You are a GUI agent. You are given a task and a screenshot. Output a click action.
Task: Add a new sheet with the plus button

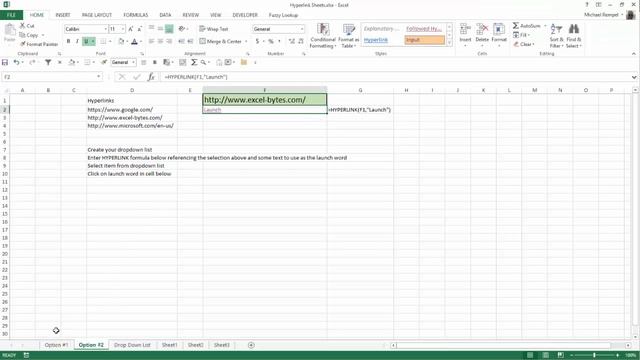(251, 345)
